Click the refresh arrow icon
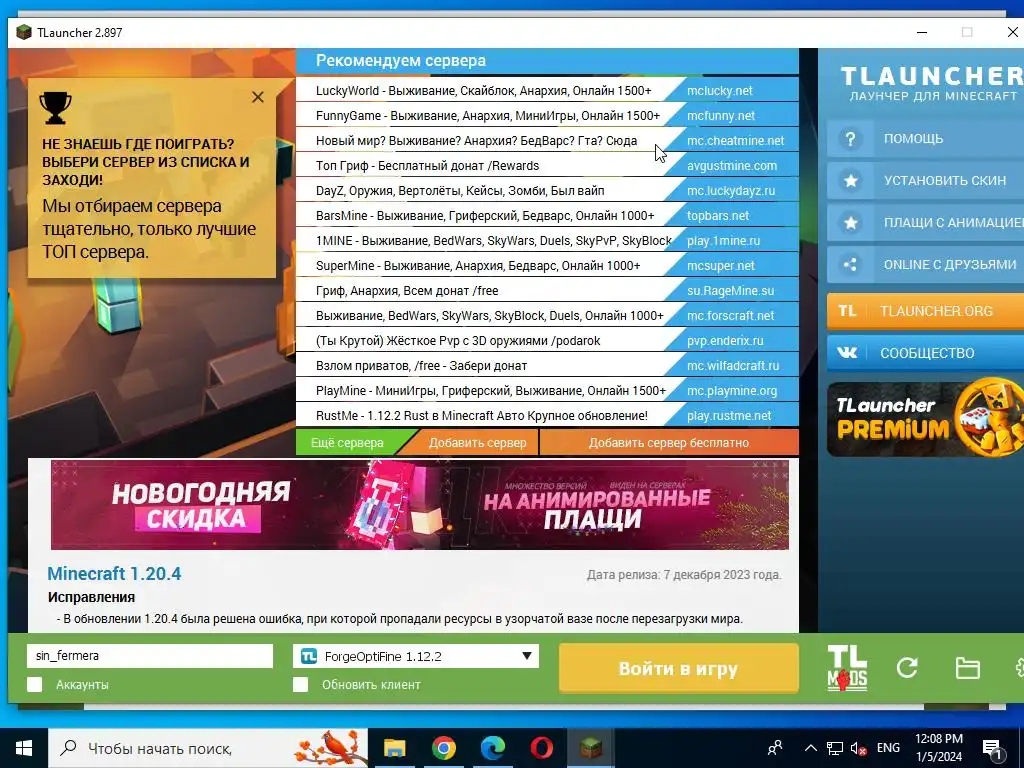The height and width of the screenshot is (768, 1024). click(x=907, y=667)
